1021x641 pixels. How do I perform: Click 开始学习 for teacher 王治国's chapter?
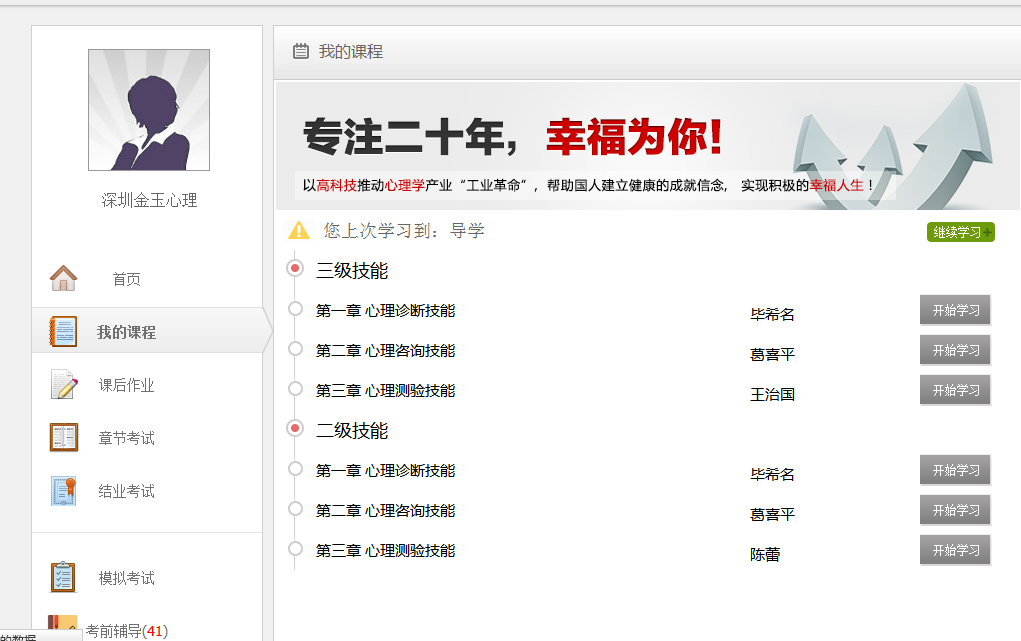[x=955, y=390]
